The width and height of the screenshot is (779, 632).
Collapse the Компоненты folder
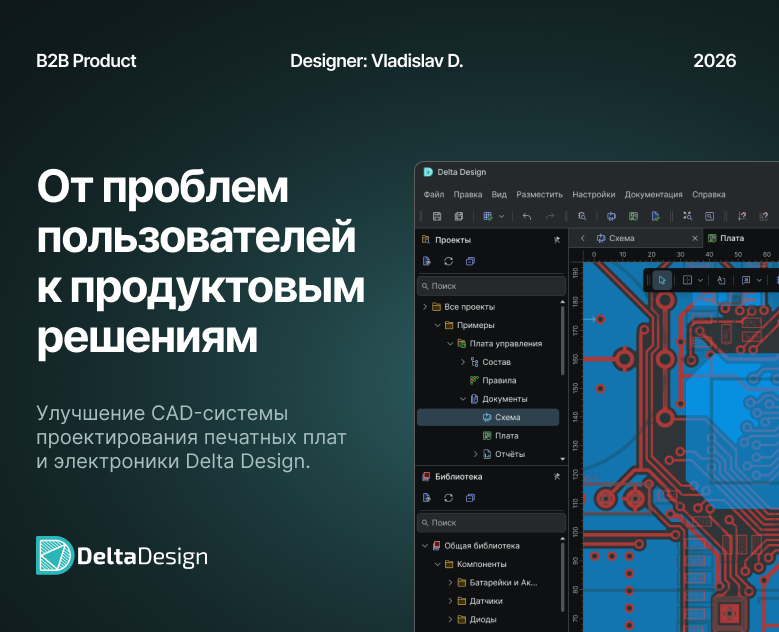pyautogui.click(x=437, y=564)
